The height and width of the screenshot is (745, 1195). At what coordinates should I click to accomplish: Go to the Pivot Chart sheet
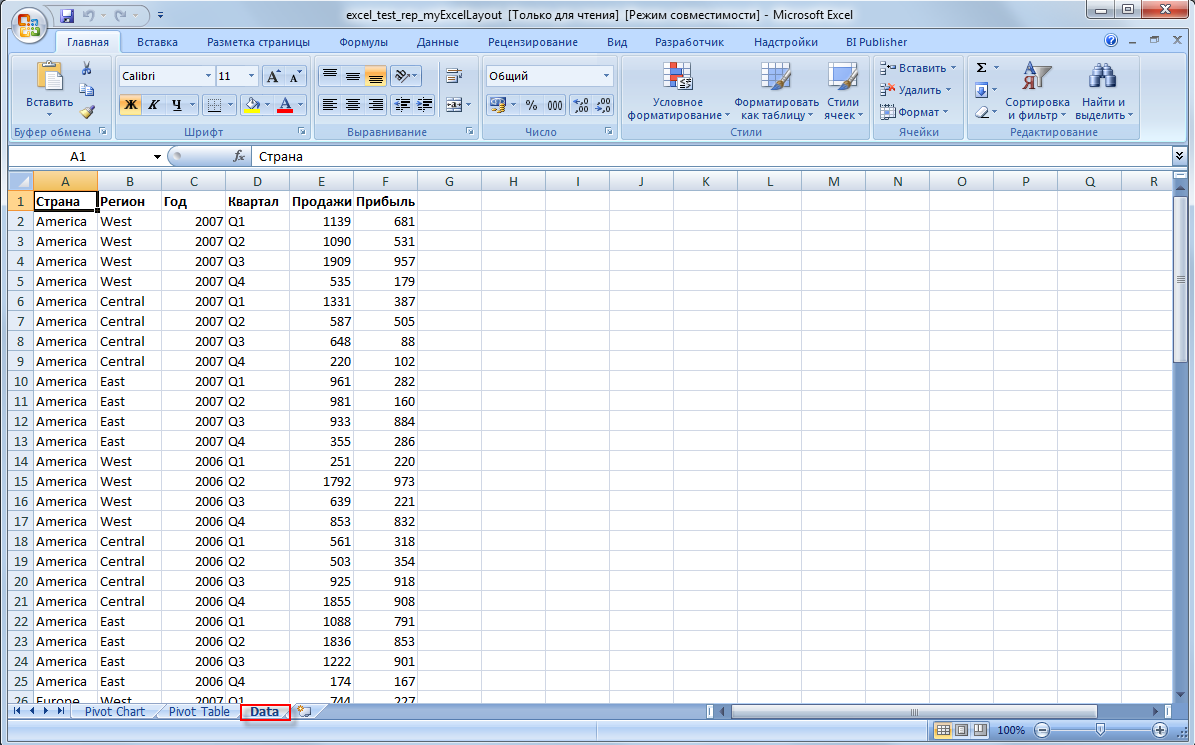tap(115, 711)
